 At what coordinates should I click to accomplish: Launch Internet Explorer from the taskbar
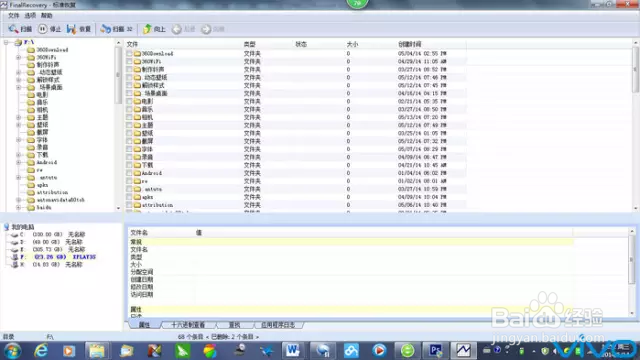pyautogui.click(x=41, y=351)
